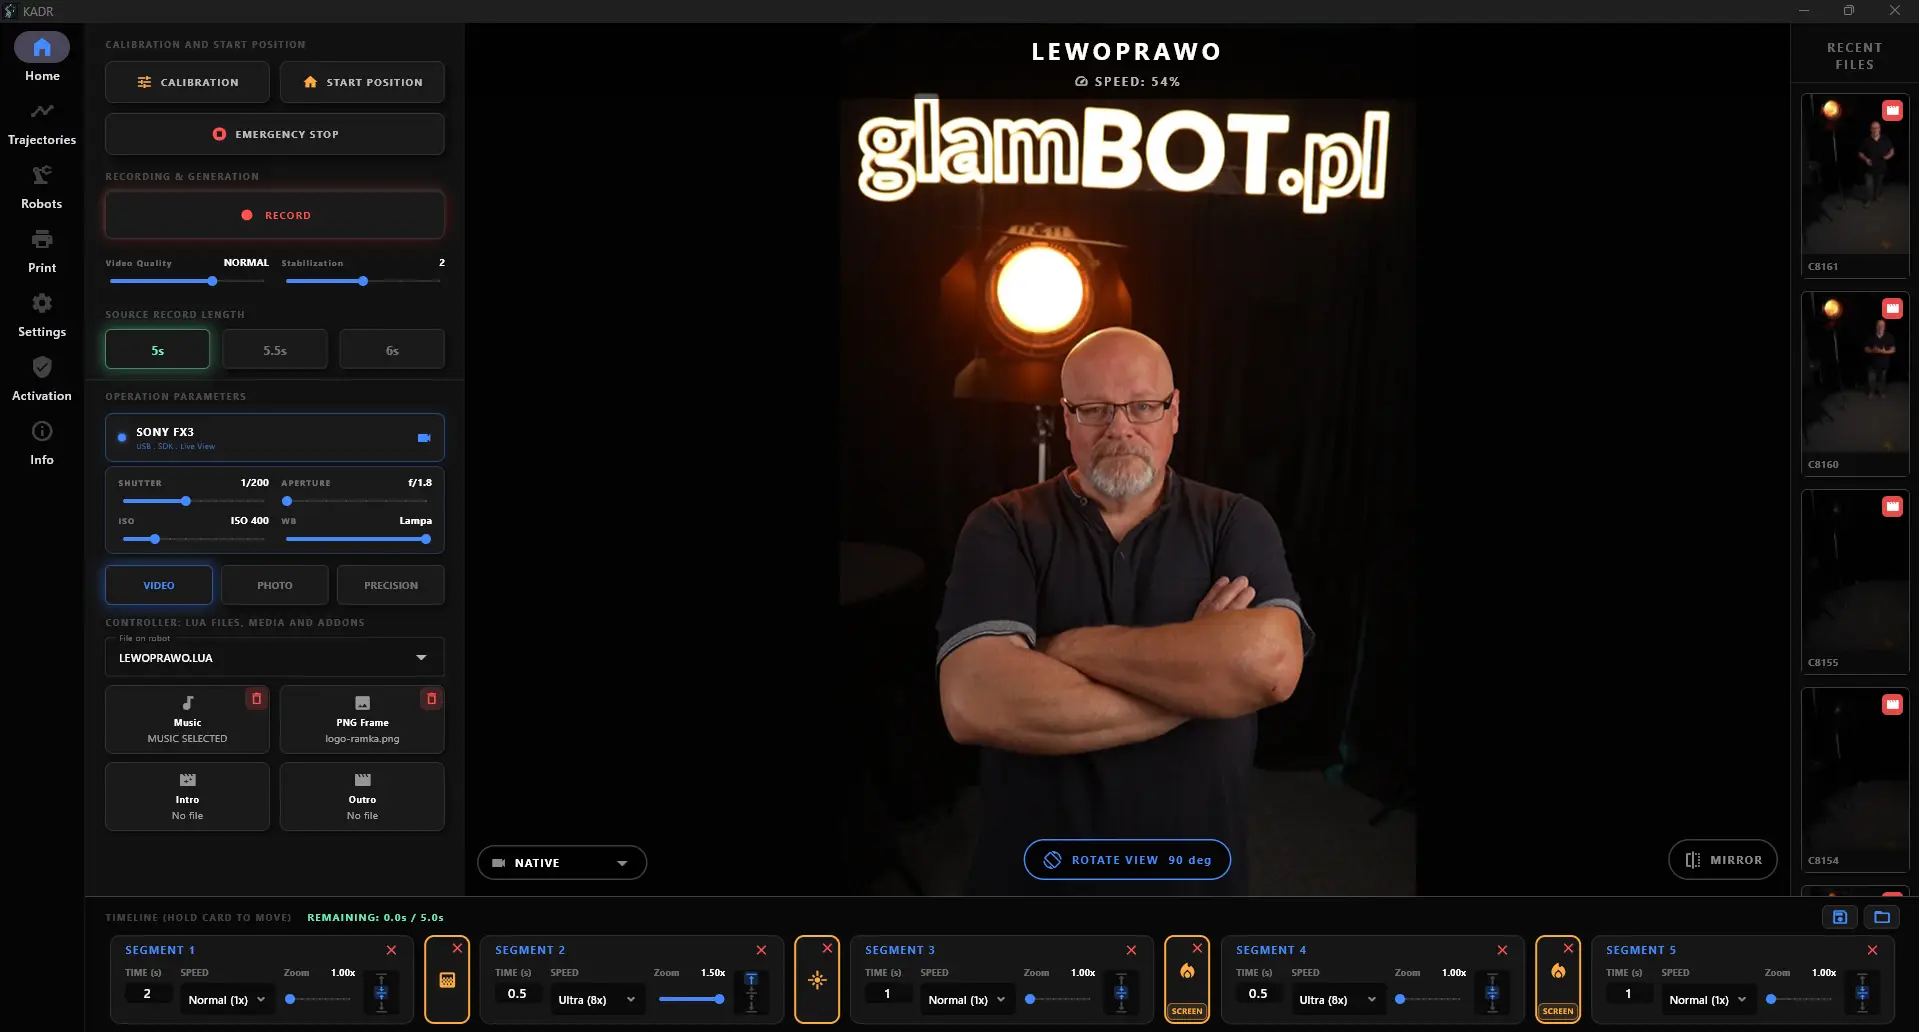
Task: Open Segment 5 speed dropdown
Action: [1708, 1000]
